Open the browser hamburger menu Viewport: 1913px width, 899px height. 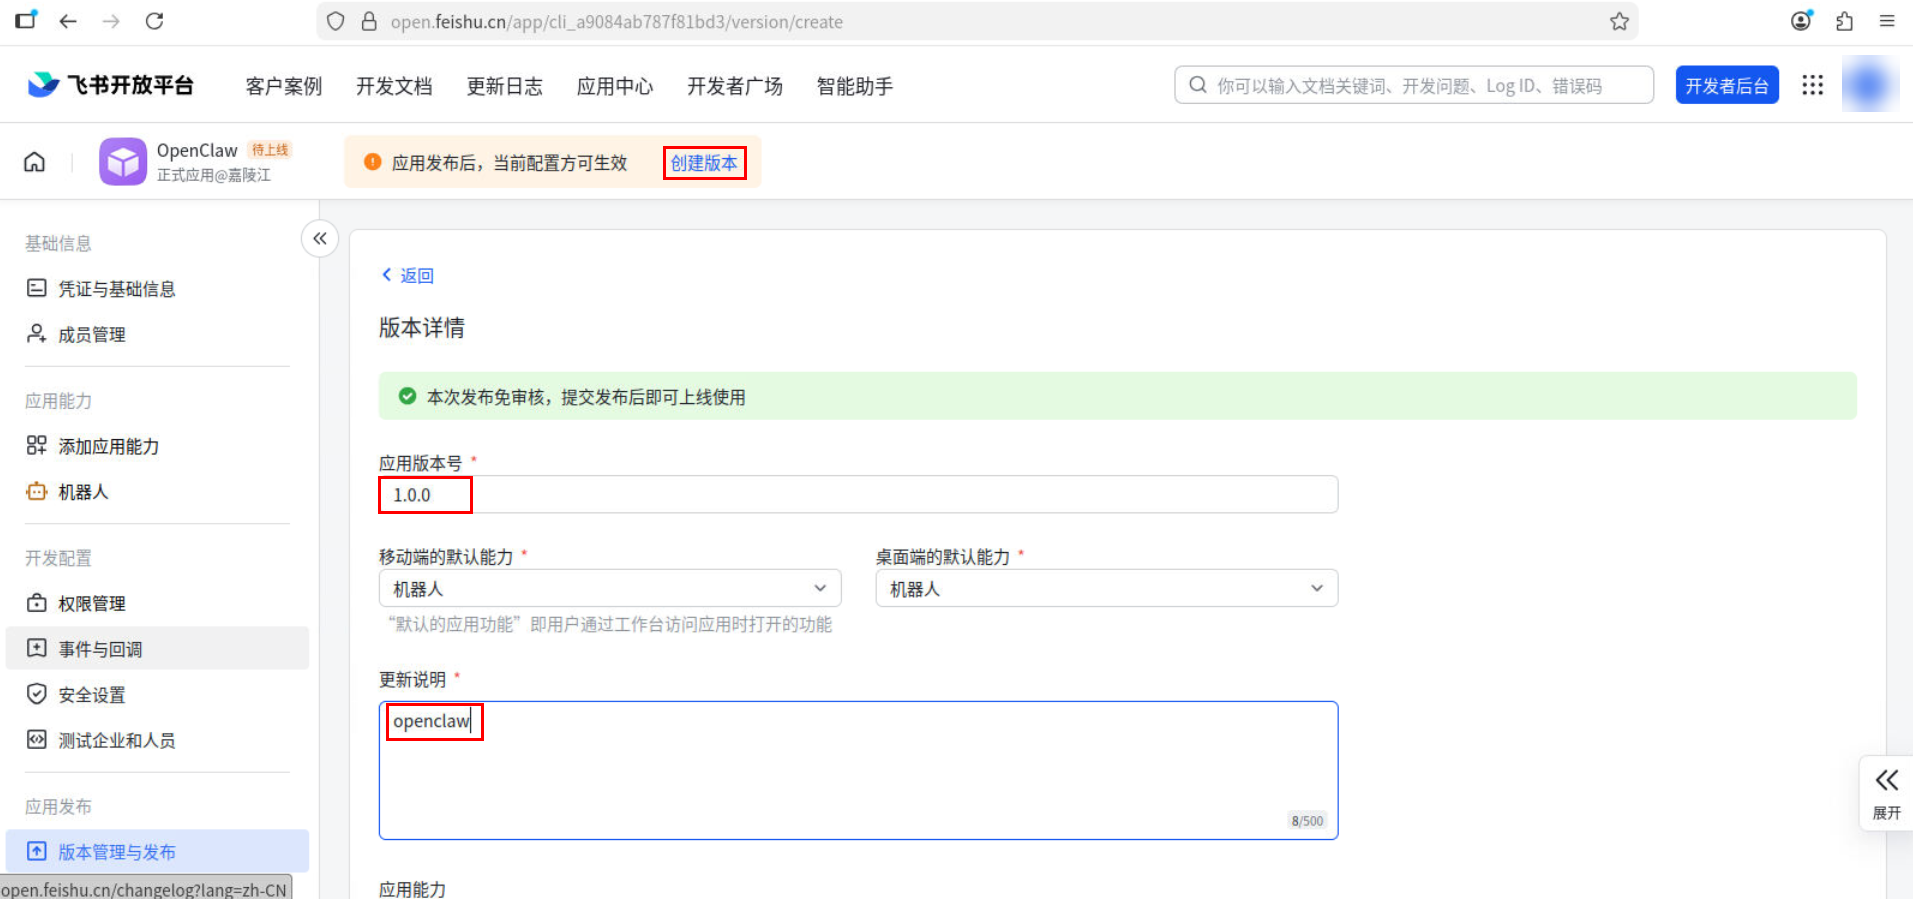pos(1887,21)
